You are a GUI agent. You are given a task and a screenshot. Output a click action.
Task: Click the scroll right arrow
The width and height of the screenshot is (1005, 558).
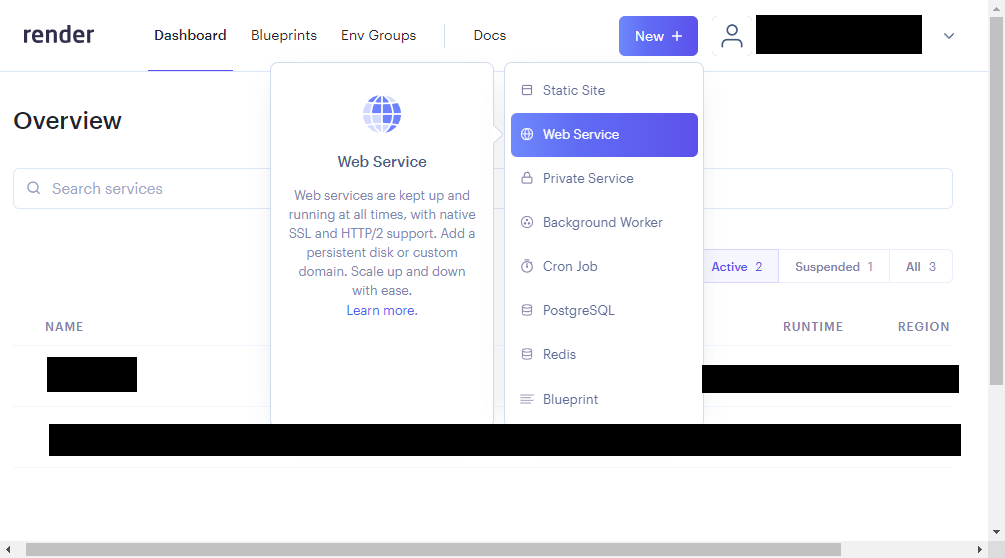tap(979, 550)
